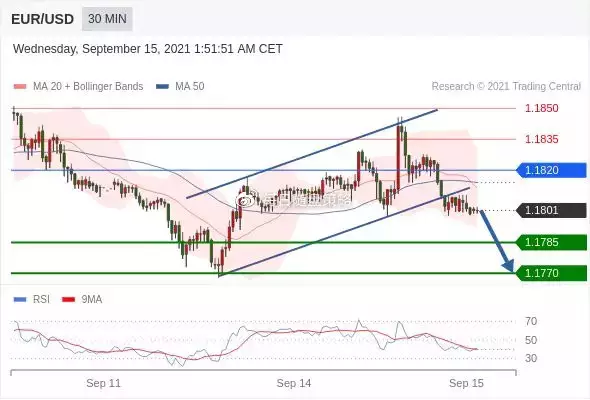Click the 1.1801 current price label
Image resolution: width=590 pixels, height=400 pixels.
coord(551,210)
